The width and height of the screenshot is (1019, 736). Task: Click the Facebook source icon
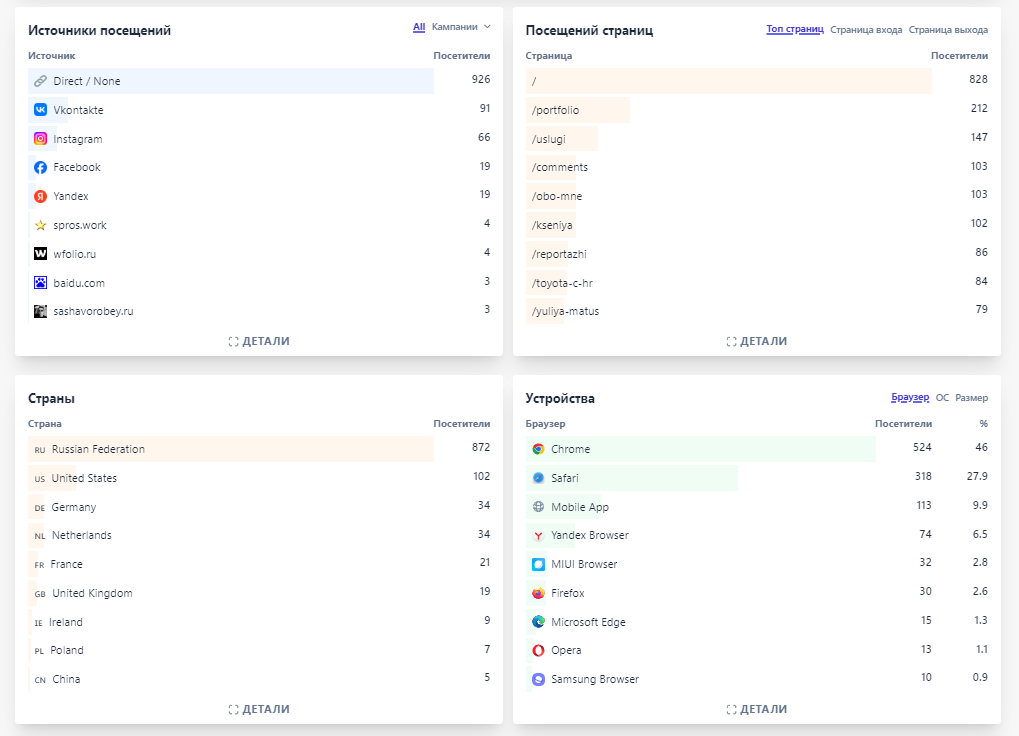tap(40, 168)
